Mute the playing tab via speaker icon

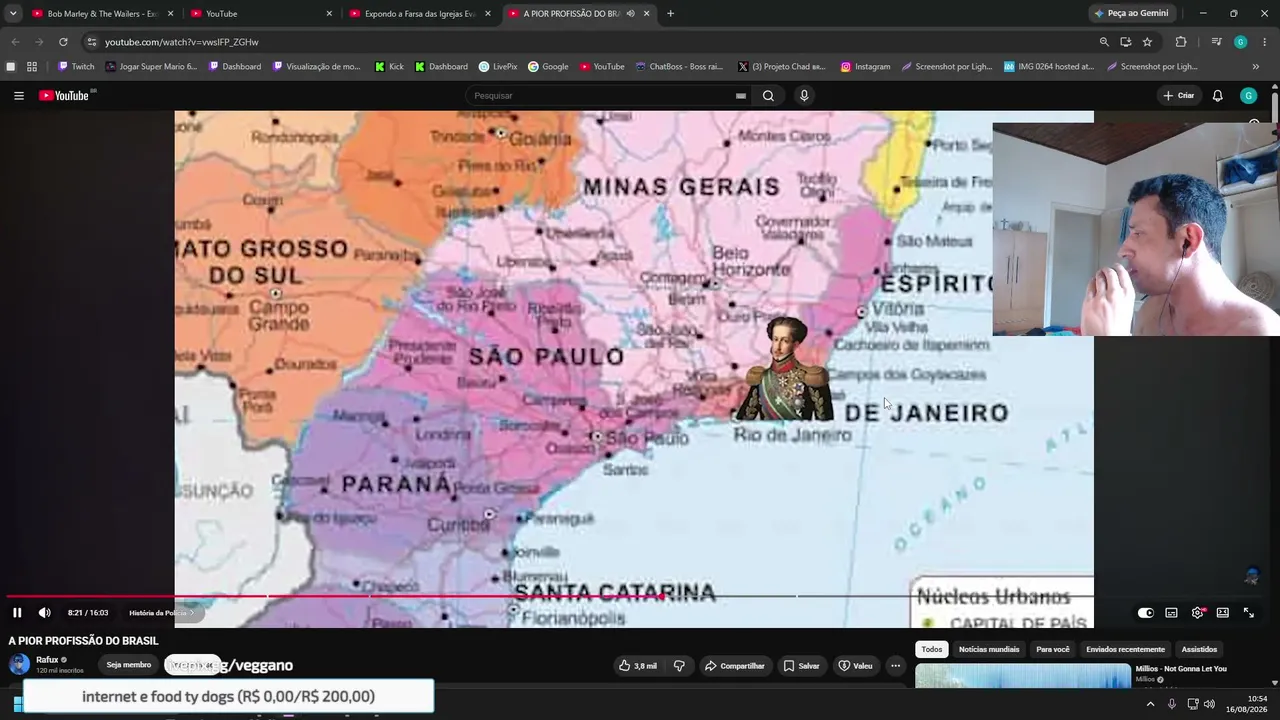point(630,14)
